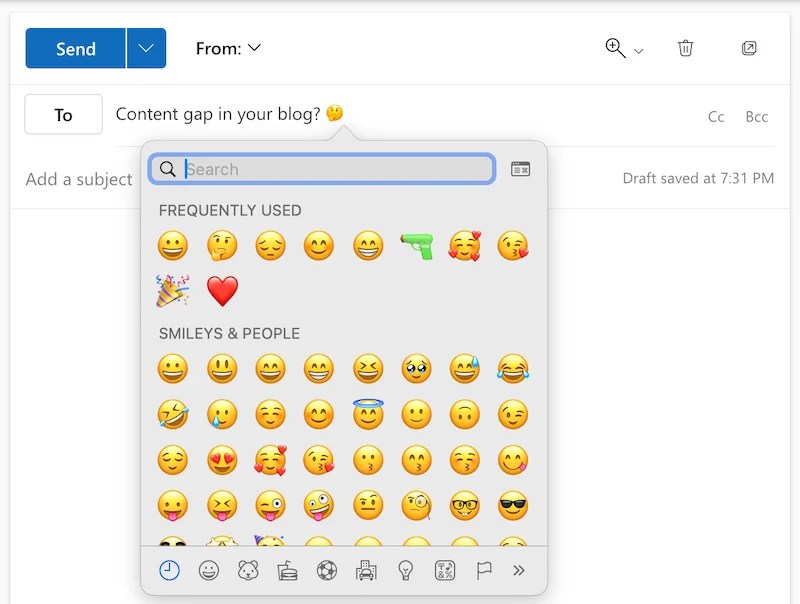The width and height of the screenshot is (800, 604).
Task: View the Travel & Places emoji category
Action: pos(369,570)
